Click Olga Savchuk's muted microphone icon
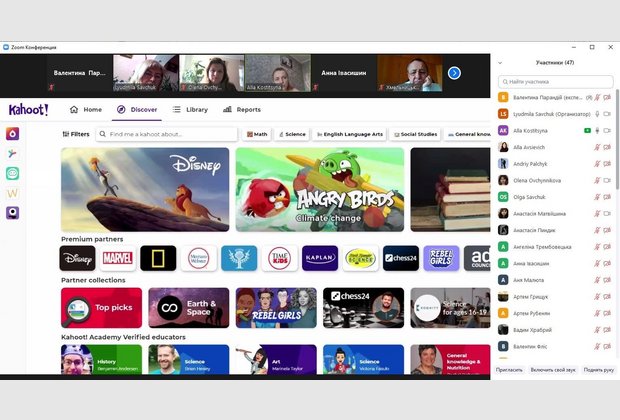Screen dimensions: 620x420 597,197
